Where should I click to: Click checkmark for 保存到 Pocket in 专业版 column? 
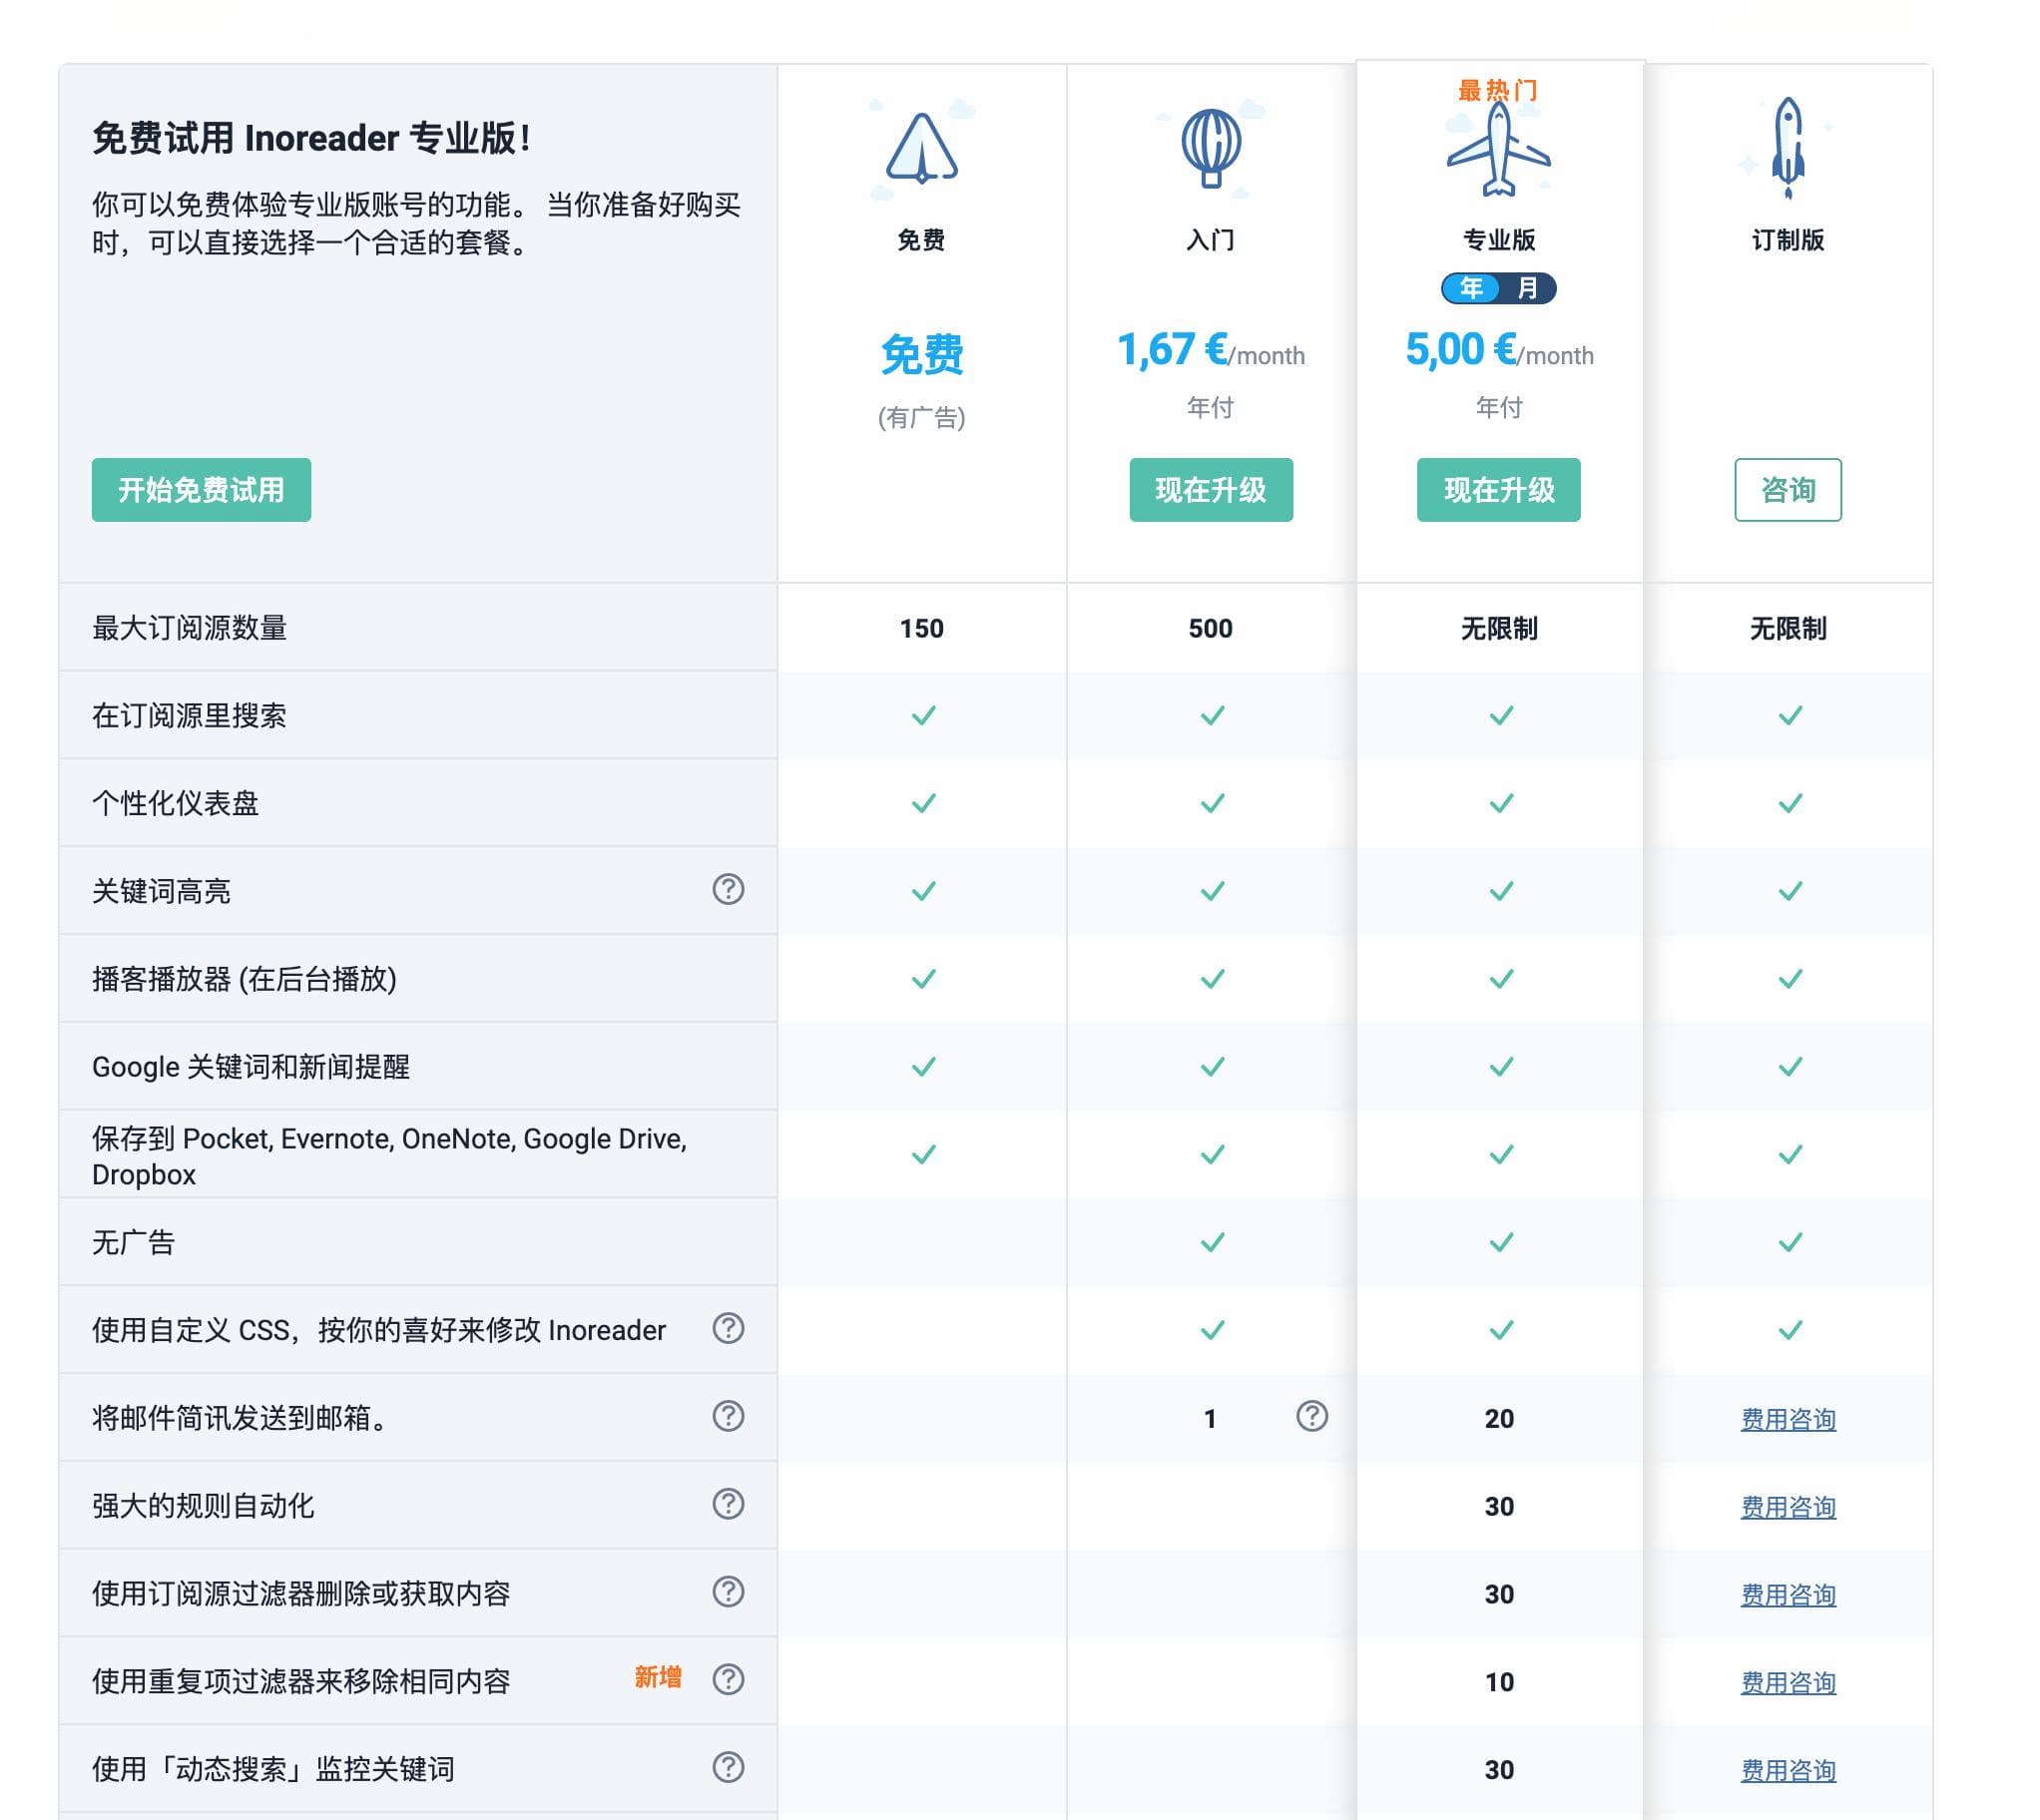pos(1501,1155)
